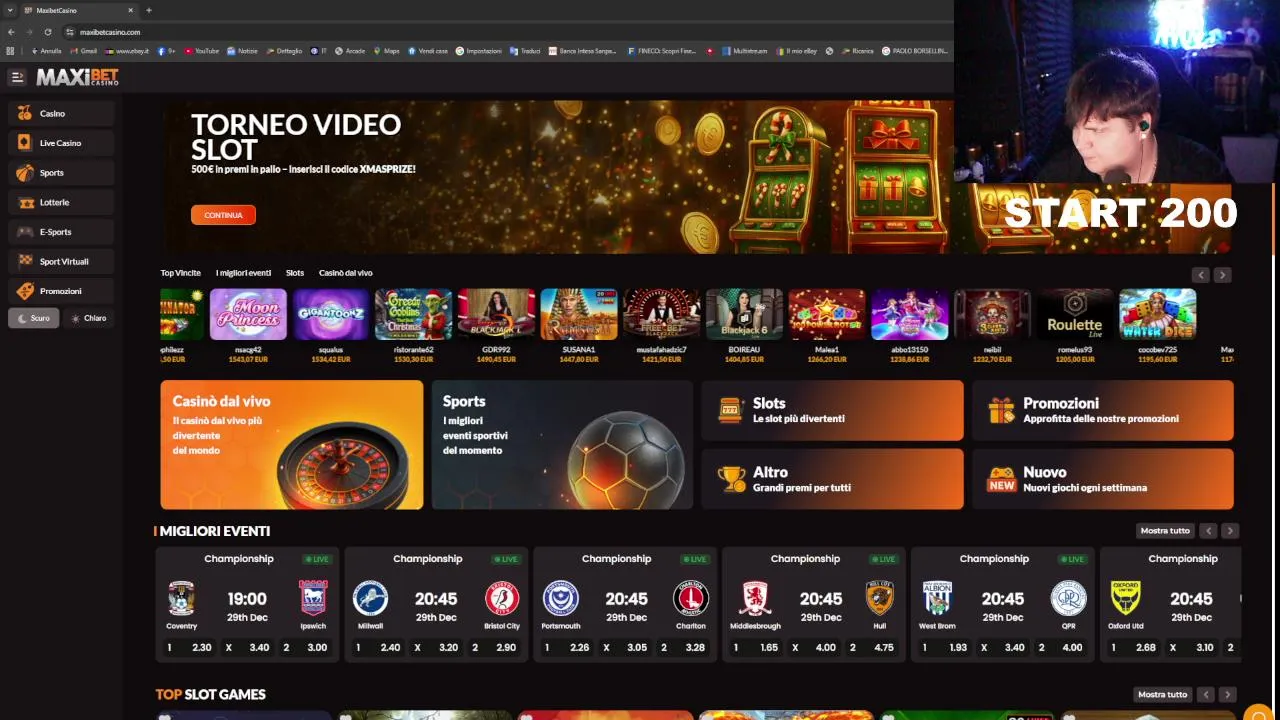
Task: Open the Maps bookmark
Action: [x=386, y=51]
